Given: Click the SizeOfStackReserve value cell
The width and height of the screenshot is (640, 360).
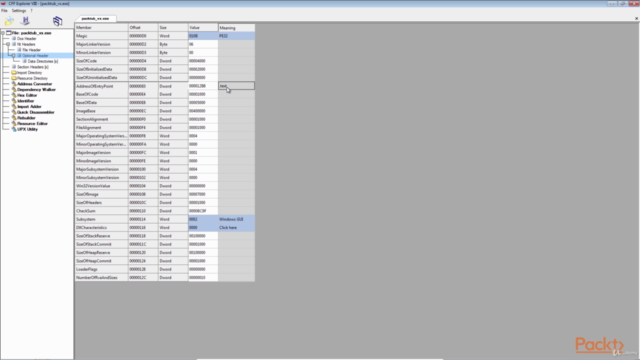Looking at the screenshot, I should tap(203, 236).
